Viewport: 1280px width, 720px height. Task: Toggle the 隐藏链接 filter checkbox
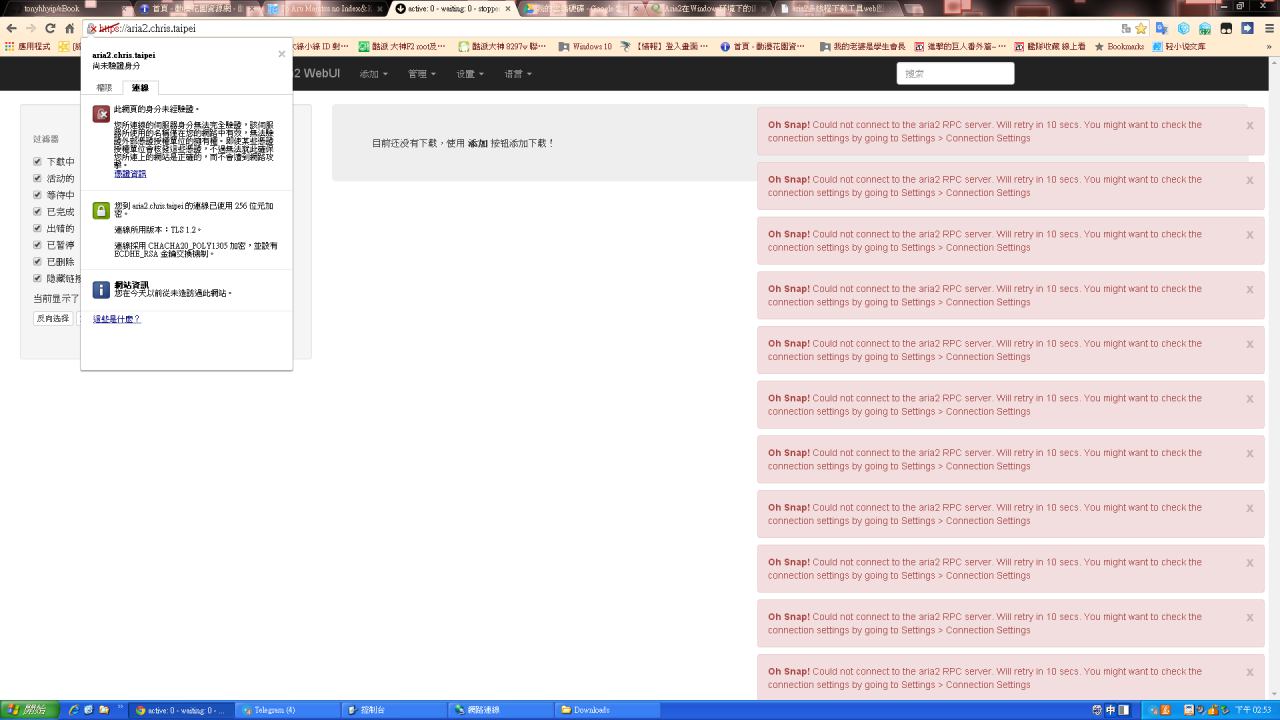37,278
